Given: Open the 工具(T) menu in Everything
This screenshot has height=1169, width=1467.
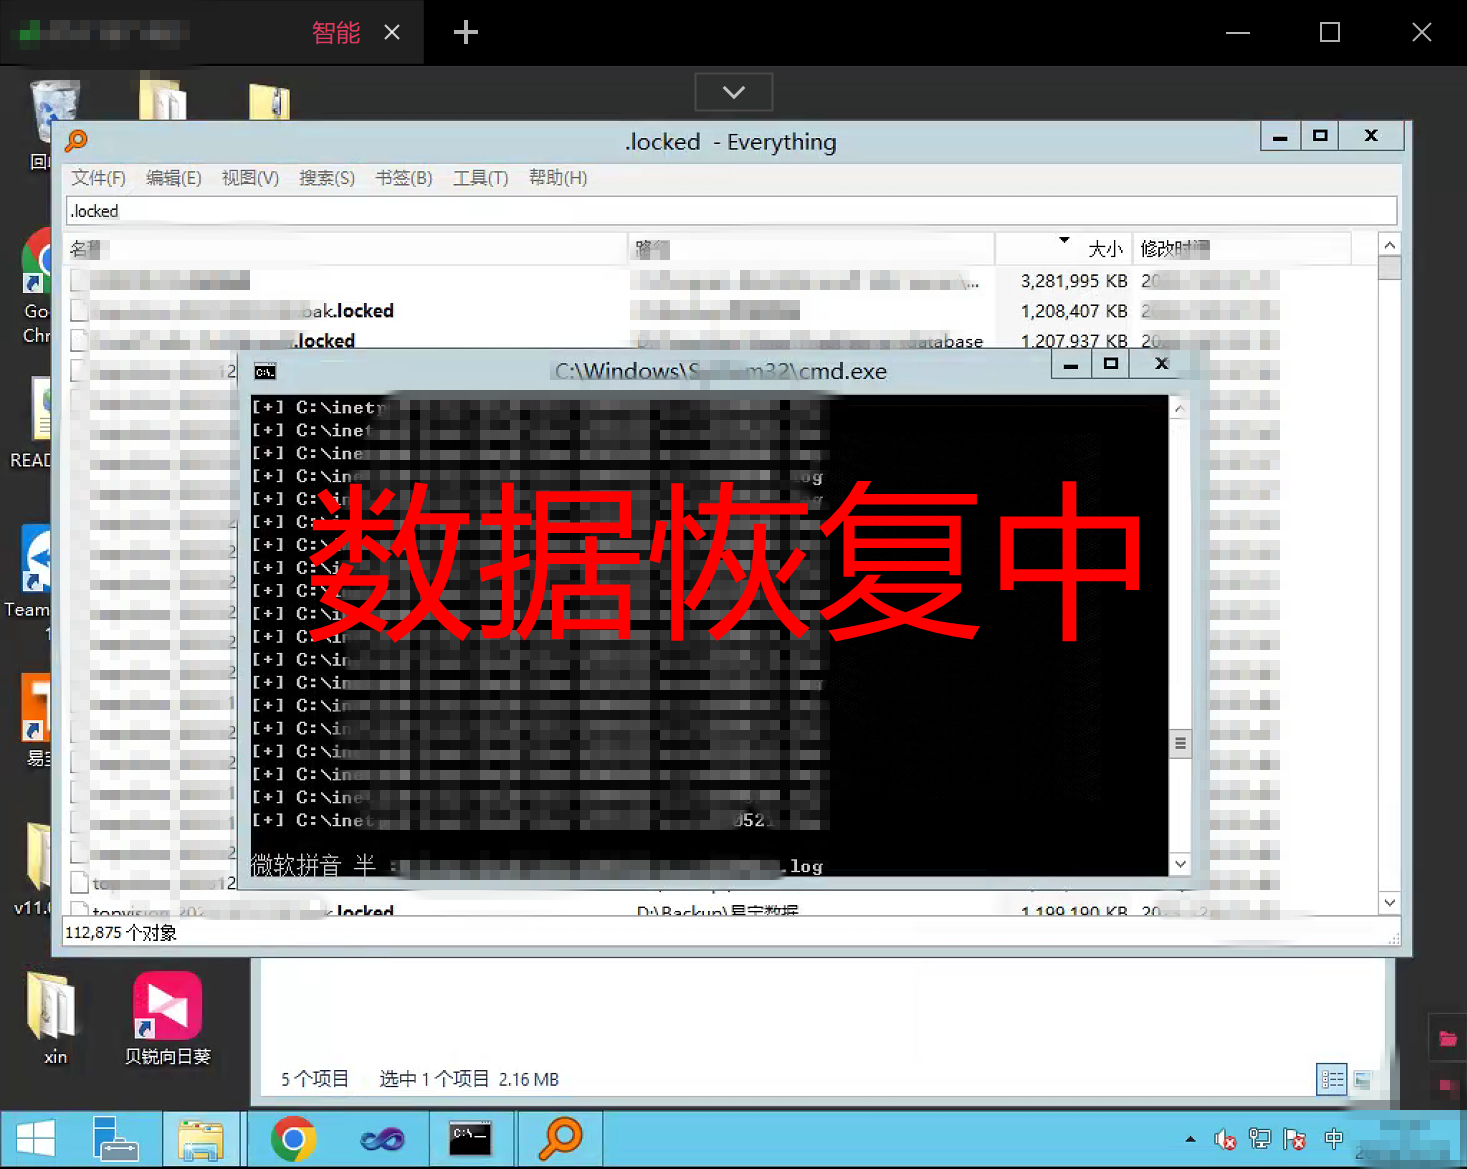Looking at the screenshot, I should (x=481, y=178).
